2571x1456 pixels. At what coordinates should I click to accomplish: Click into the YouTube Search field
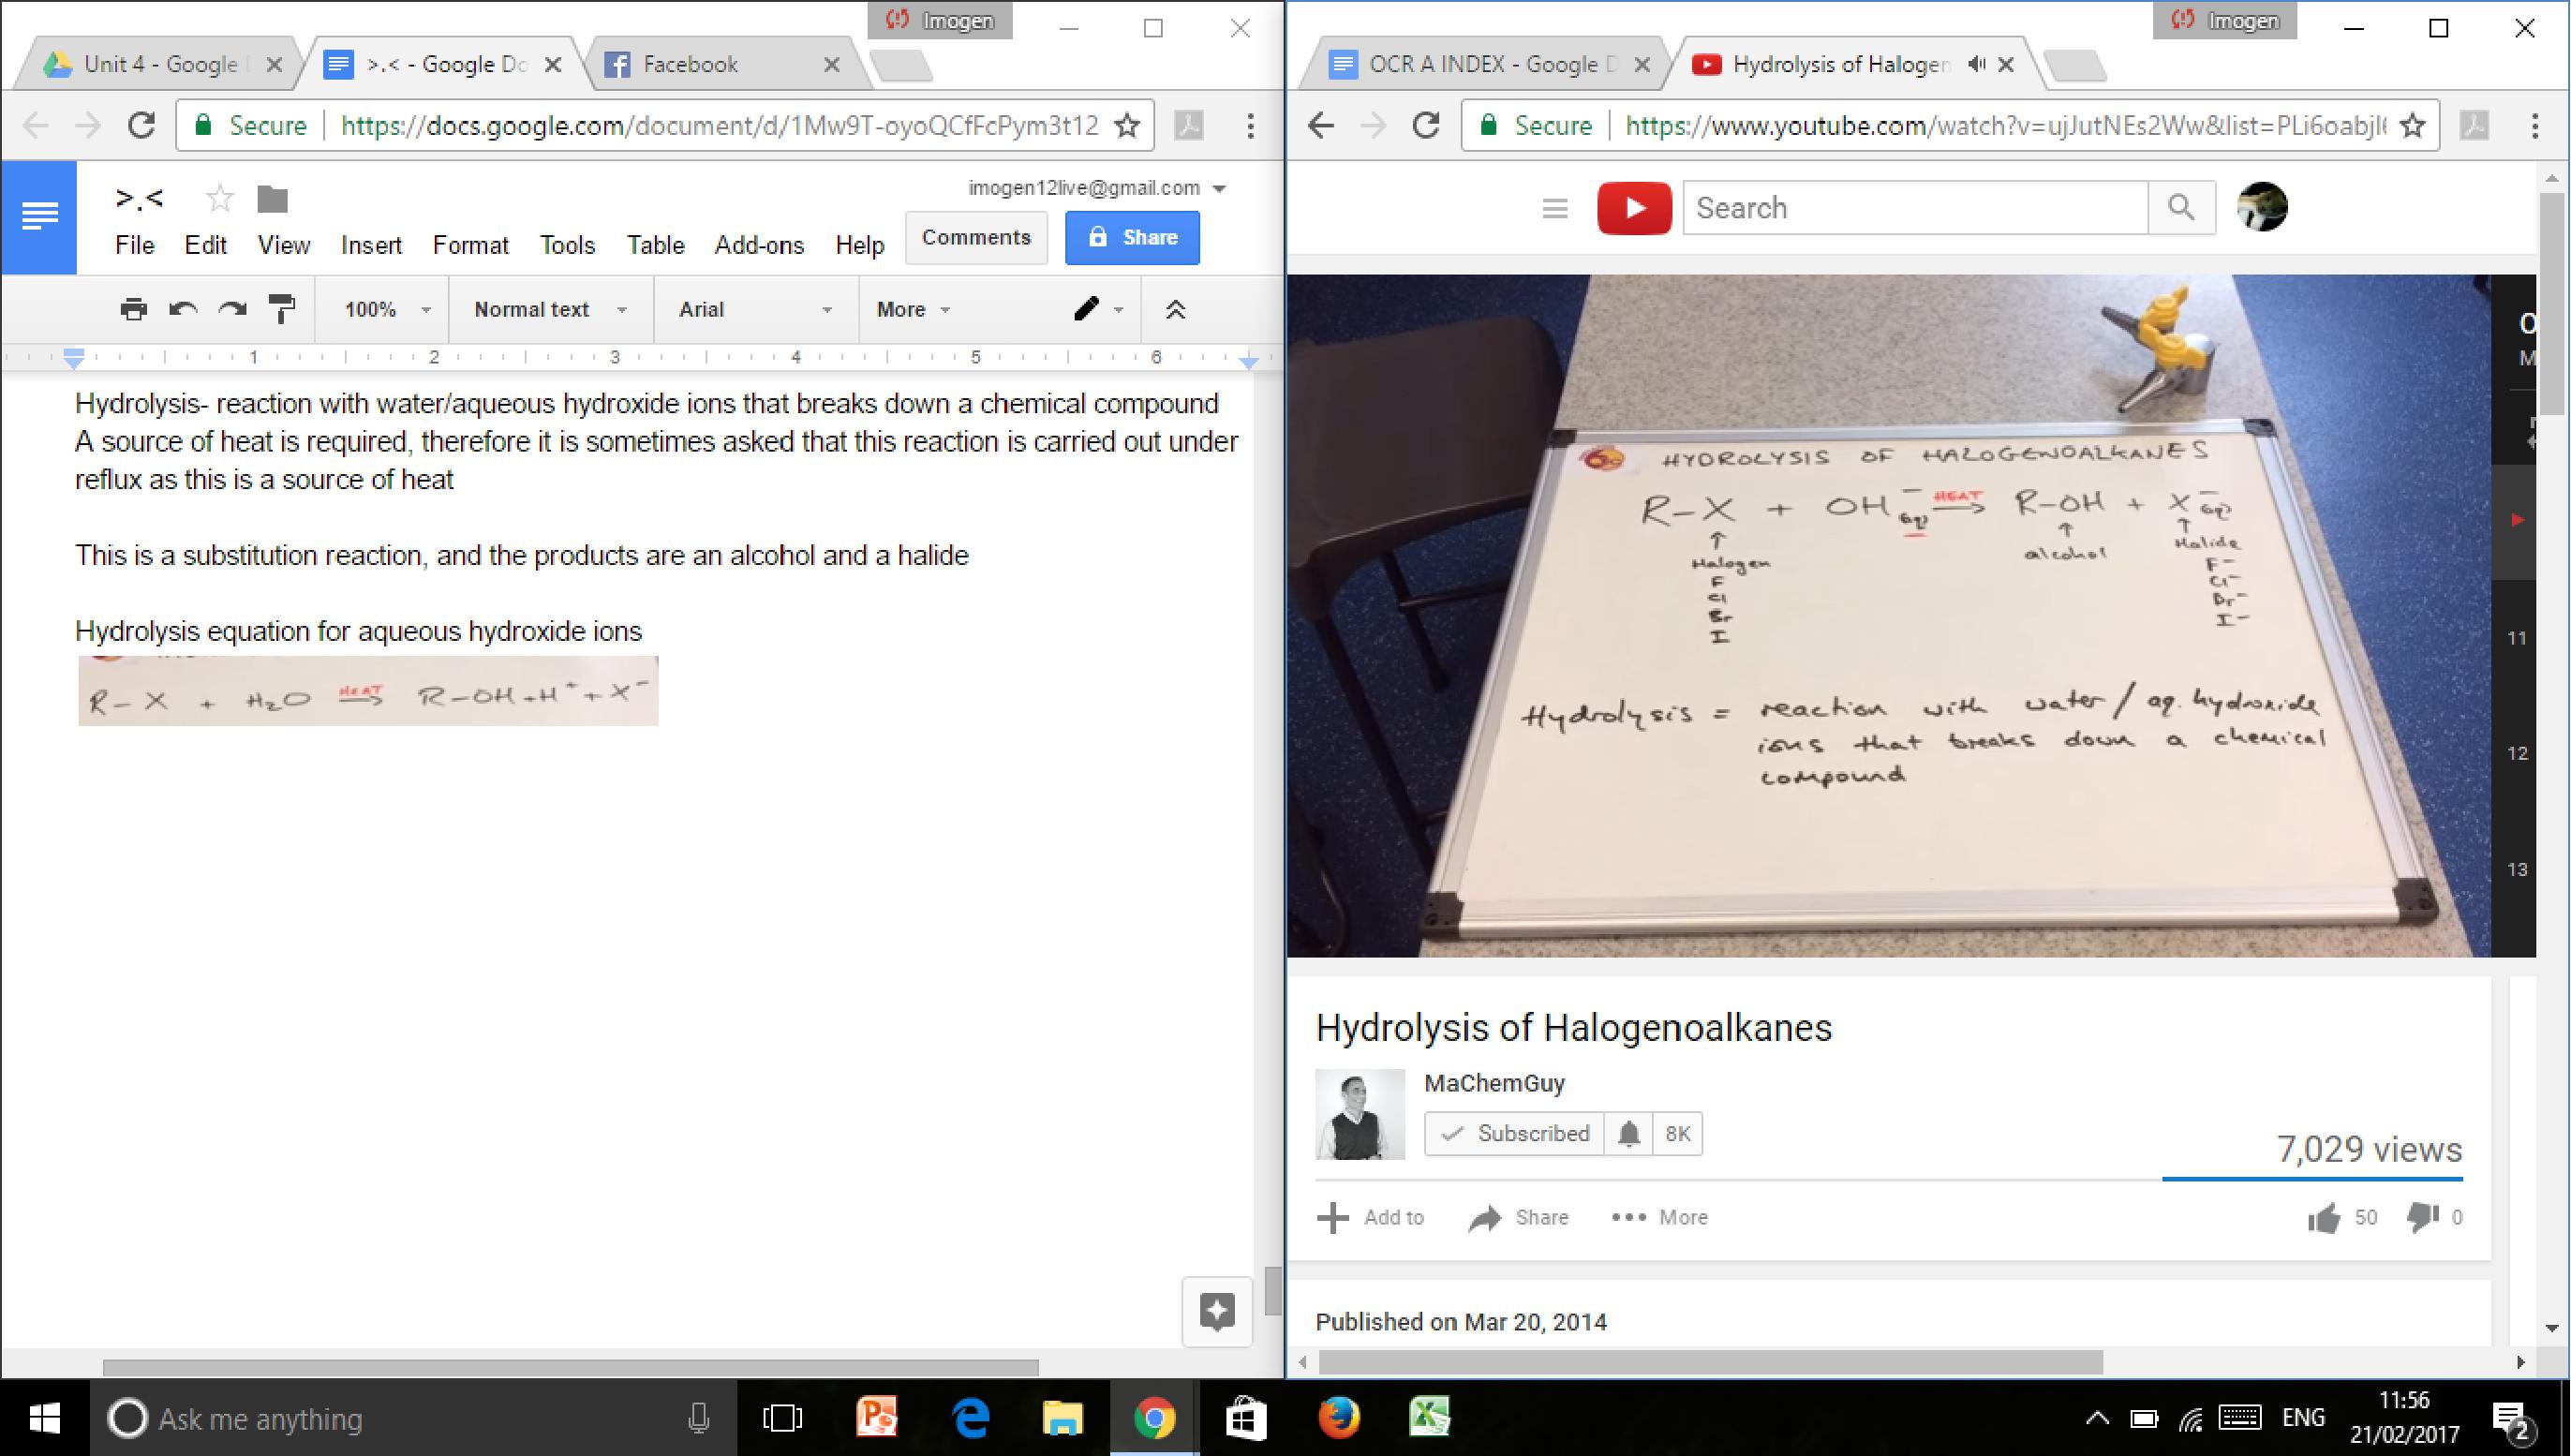(1914, 208)
